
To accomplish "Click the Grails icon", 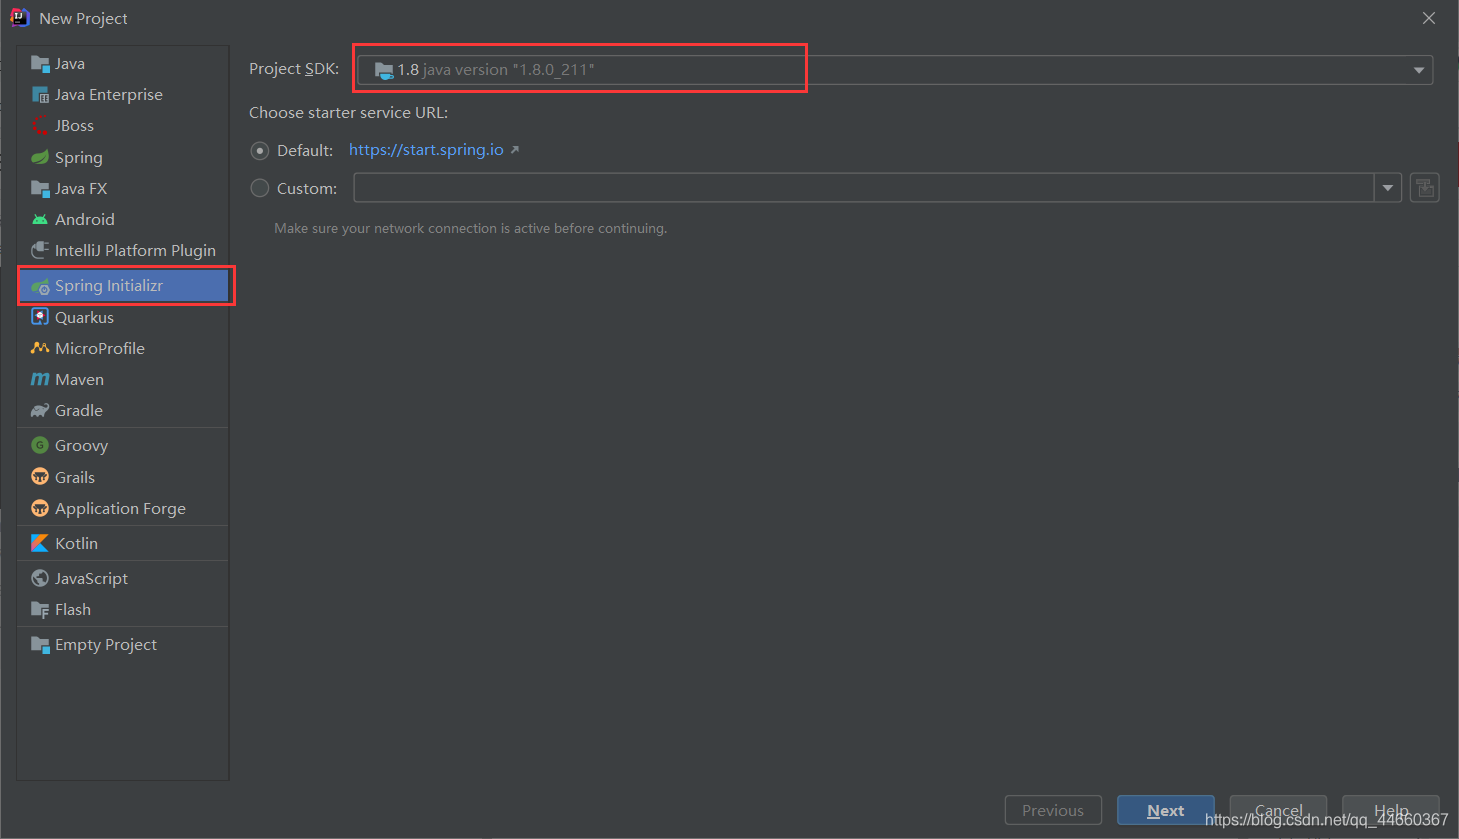I will tap(40, 477).
